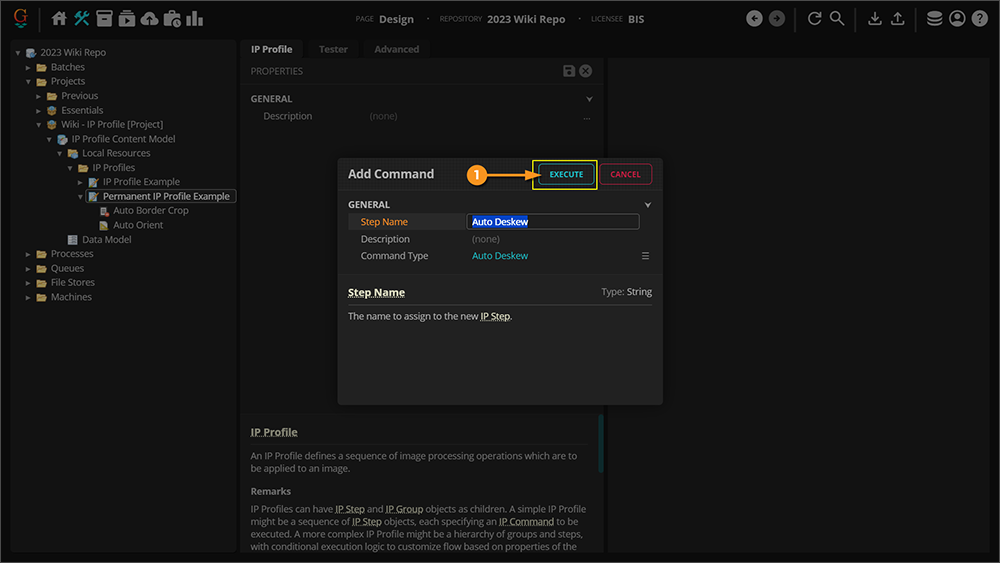Save properties with the floppy disk icon
This screenshot has height=563, width=1000.
(569, 71)
